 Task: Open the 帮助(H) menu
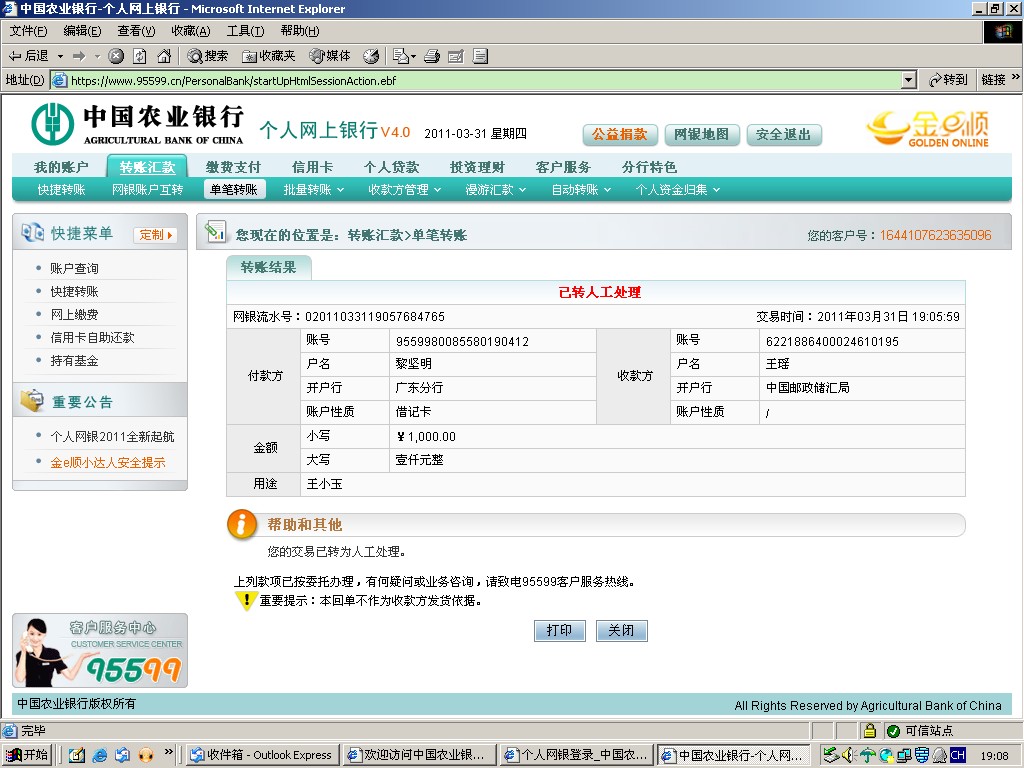pos(300,31)
